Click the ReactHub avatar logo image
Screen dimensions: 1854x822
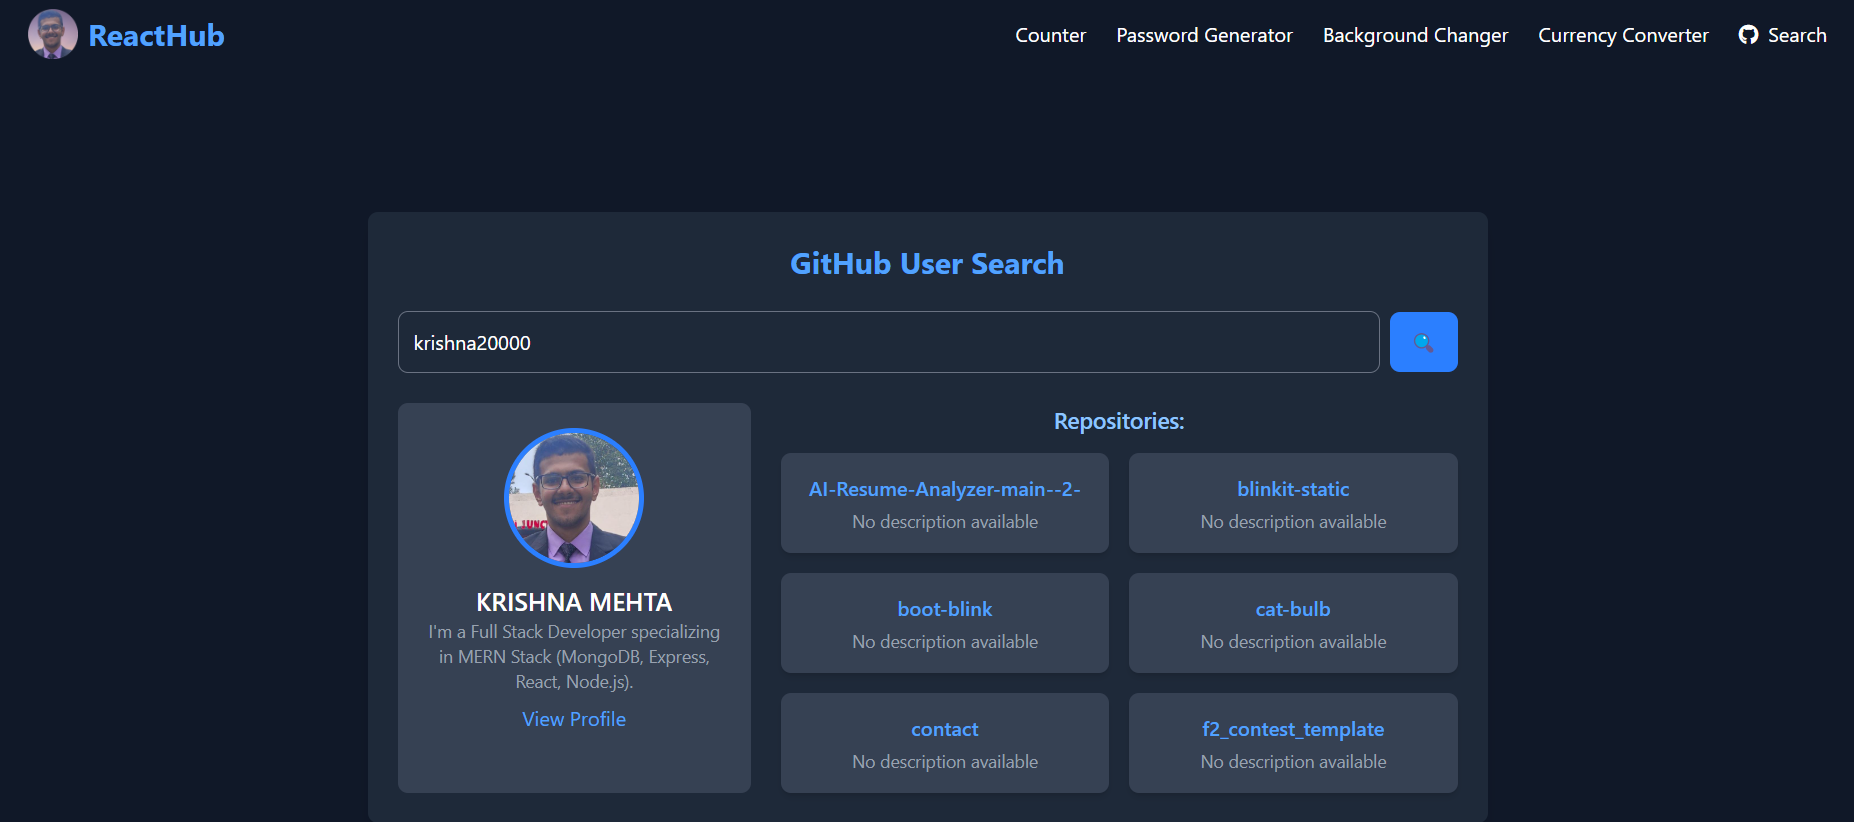pos(53,35)
